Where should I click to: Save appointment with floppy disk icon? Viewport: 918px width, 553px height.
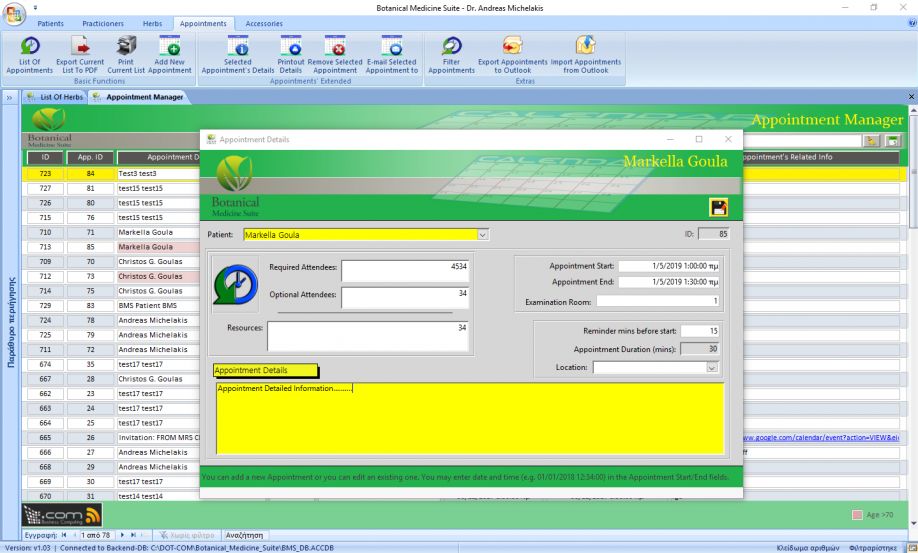click(x=718, y=207)
